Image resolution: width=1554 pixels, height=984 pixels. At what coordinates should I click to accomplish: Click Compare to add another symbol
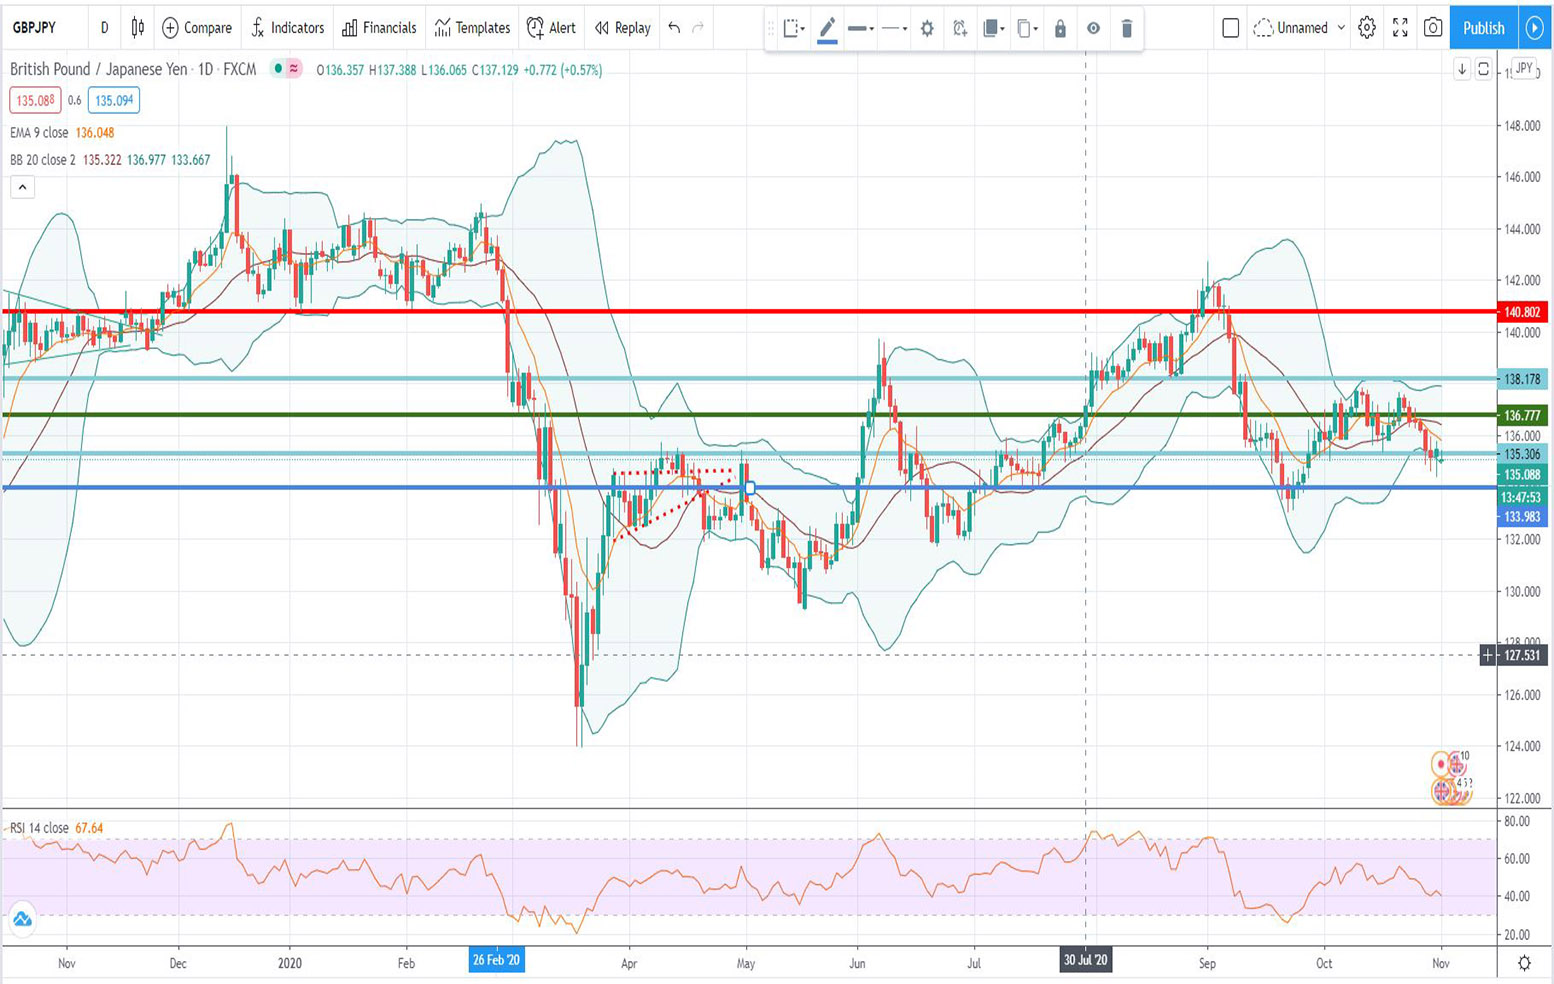point(196,28)
